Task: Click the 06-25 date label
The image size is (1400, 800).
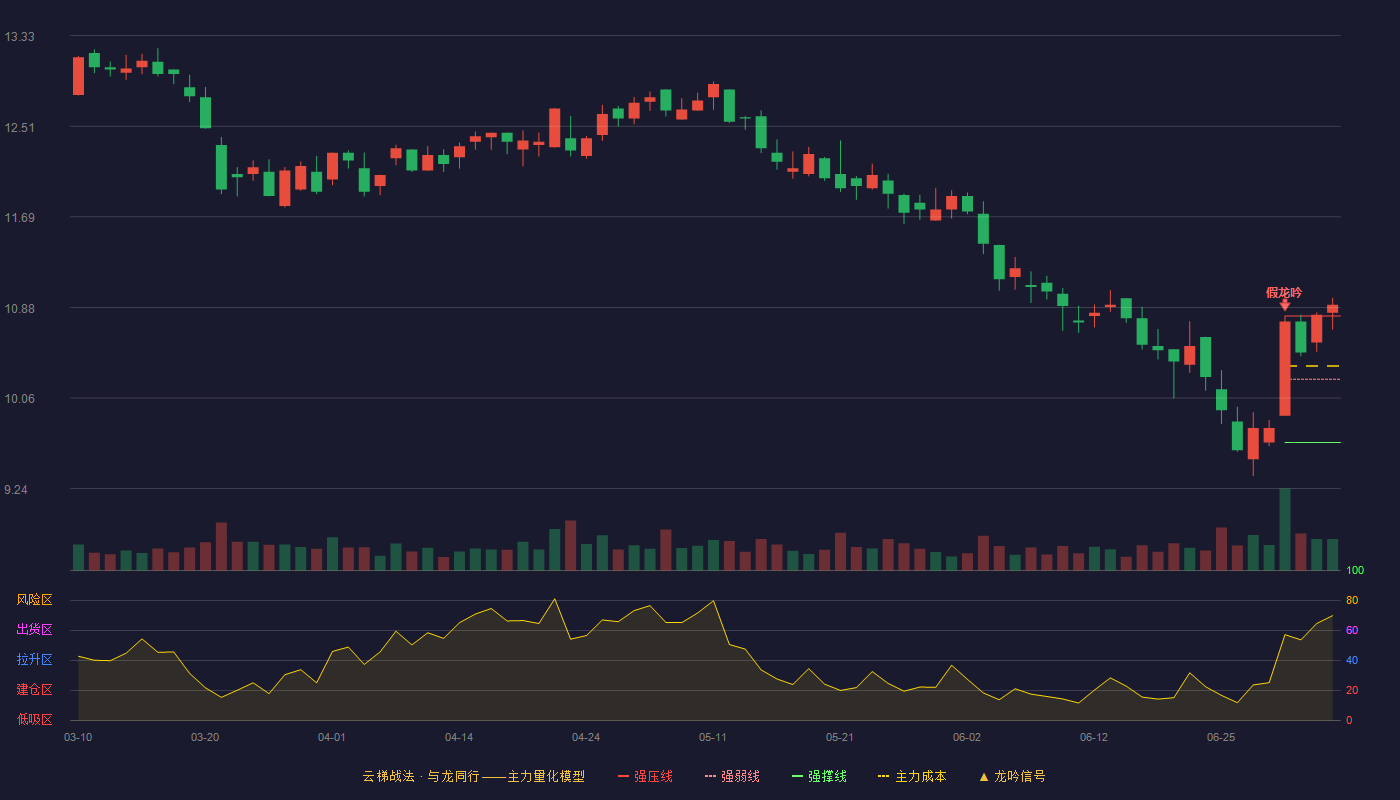Action: (1221, 737)
